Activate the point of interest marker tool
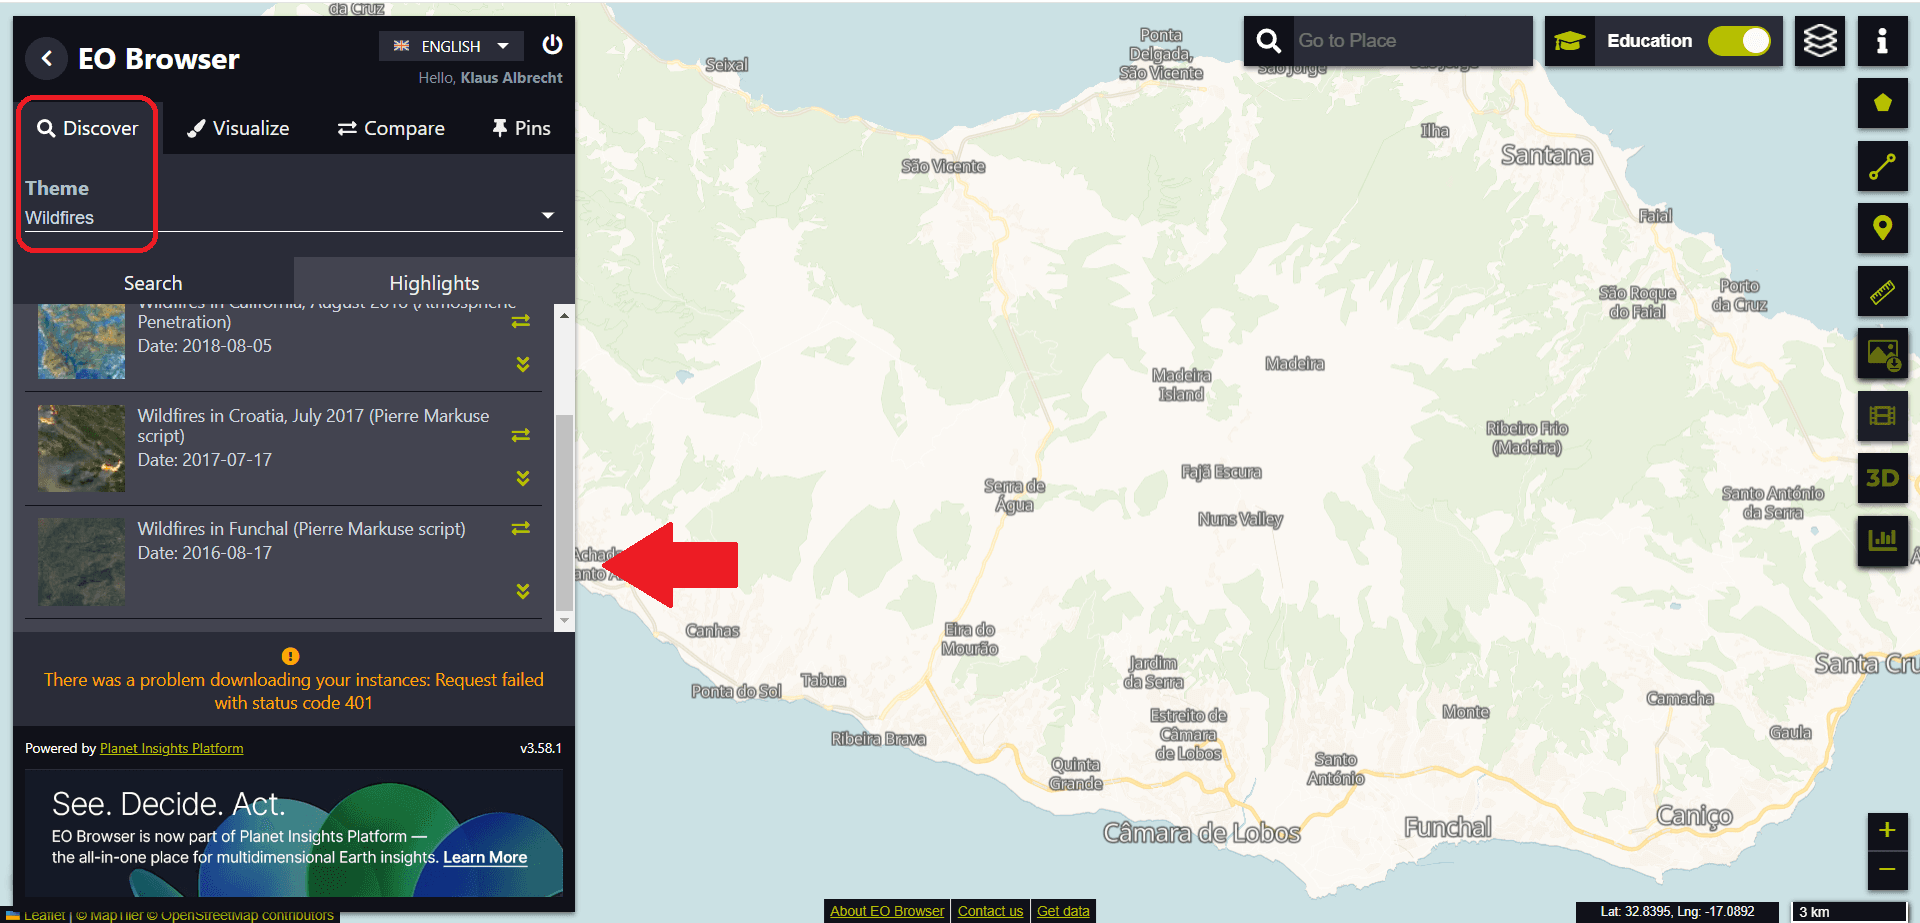The width and height of the screenshot is (1920, 923). [x=1882, y=228]
